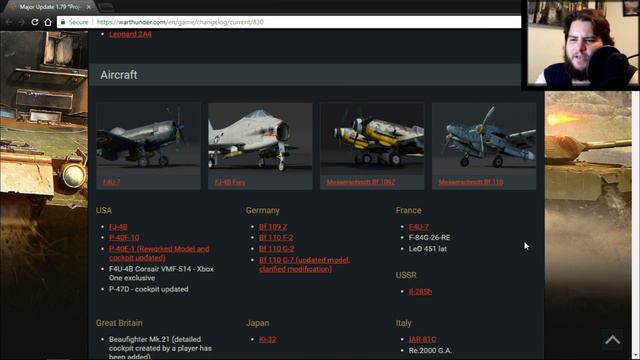The image size is (640, 360).
Task: Click the USSR country heading
Action: tap(406, 276)
